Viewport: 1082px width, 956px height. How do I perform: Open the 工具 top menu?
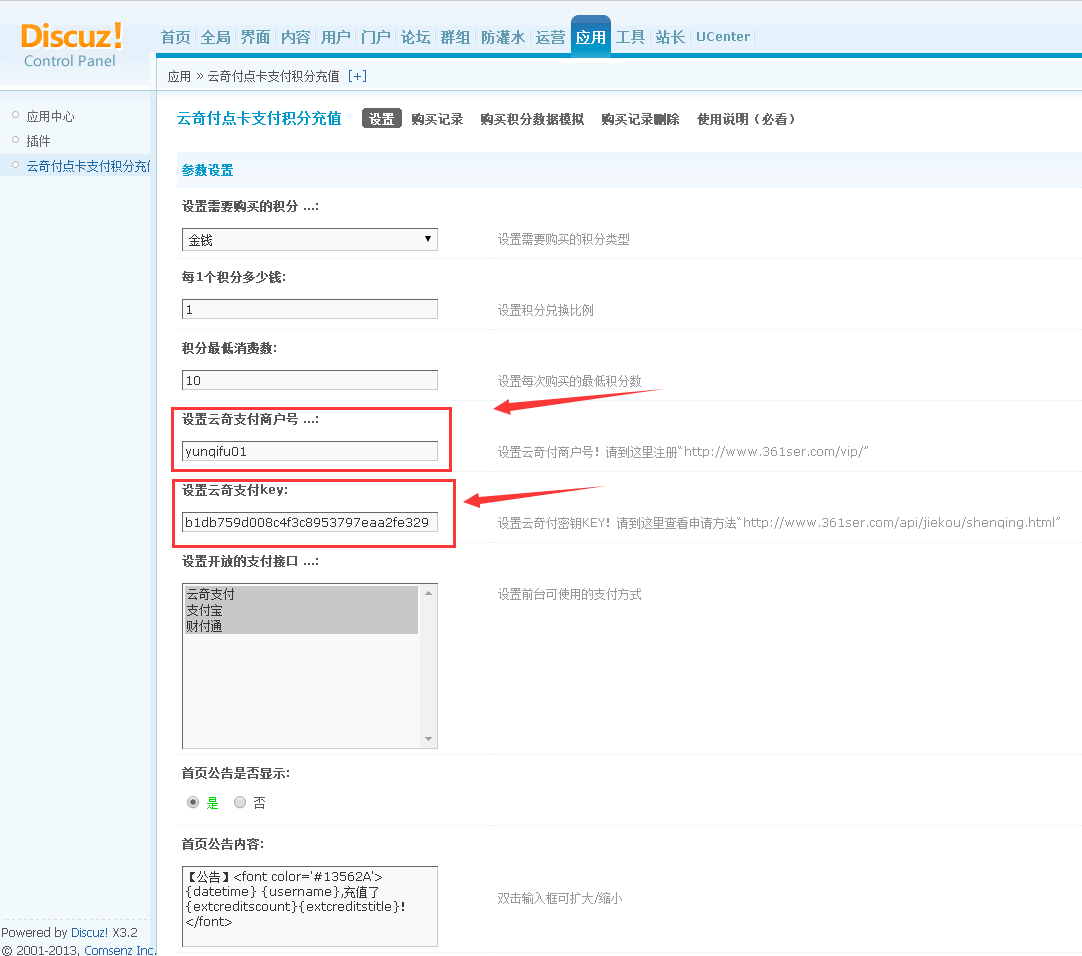630,37
